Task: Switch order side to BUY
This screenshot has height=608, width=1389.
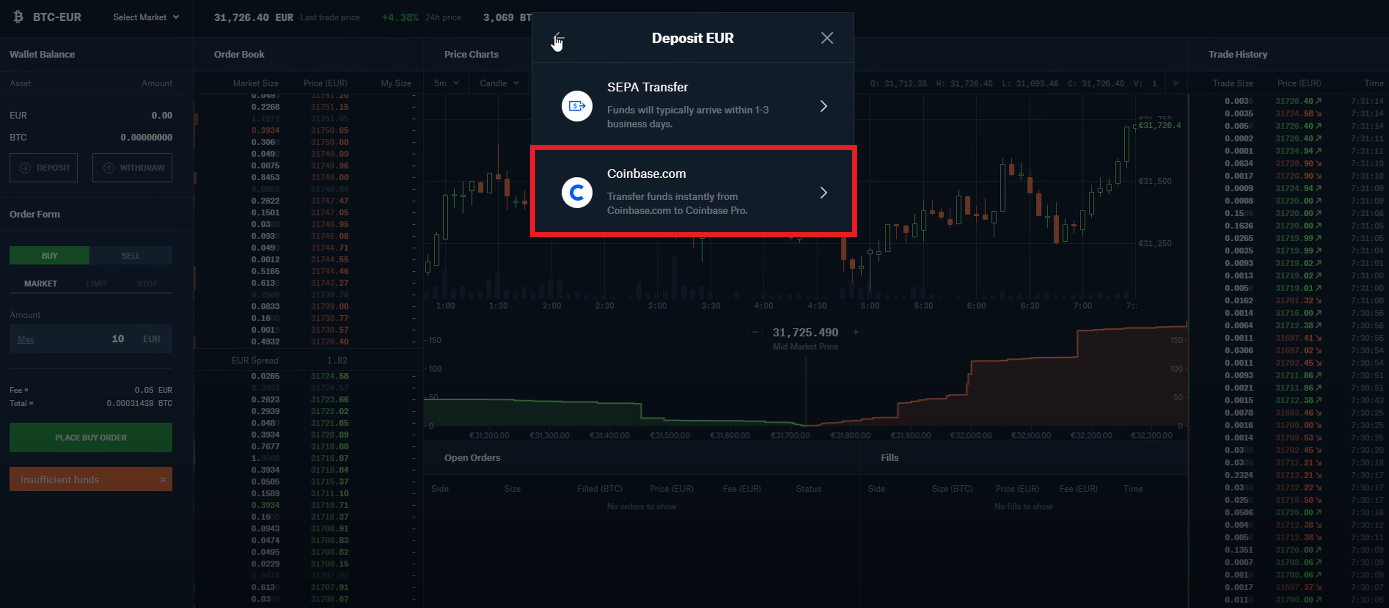Action: pyautogui.click(x=50, y=256)
